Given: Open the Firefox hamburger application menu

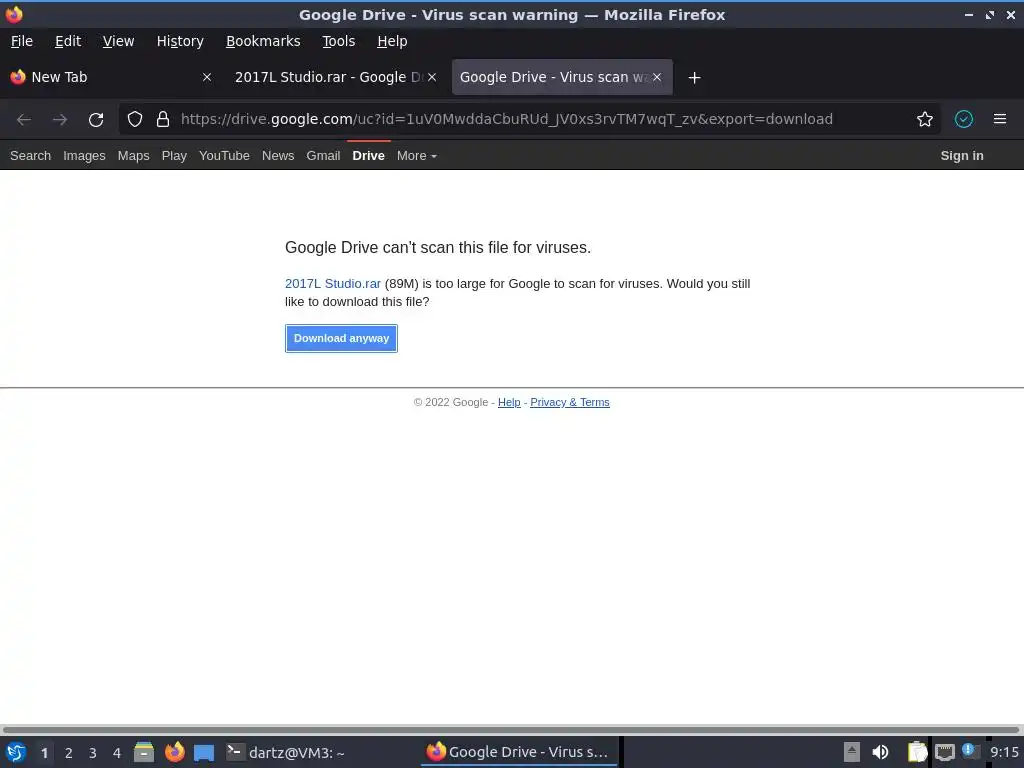Looking at the screenshot, I should [x=999, y=119].
